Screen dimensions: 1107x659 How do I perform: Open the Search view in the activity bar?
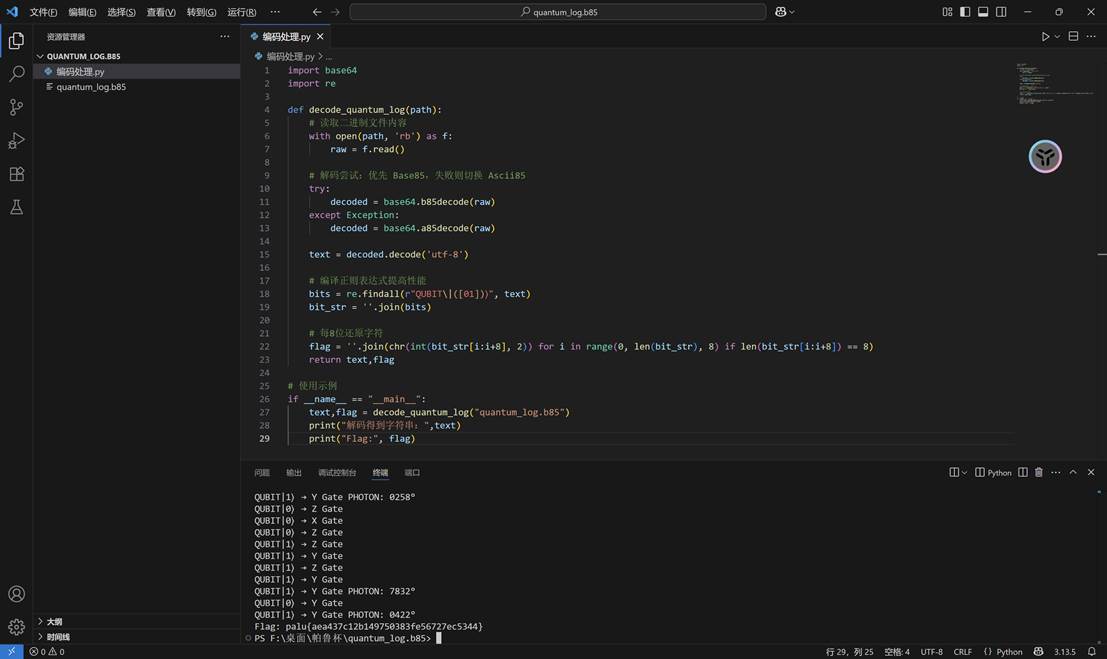tap(15, 72)
